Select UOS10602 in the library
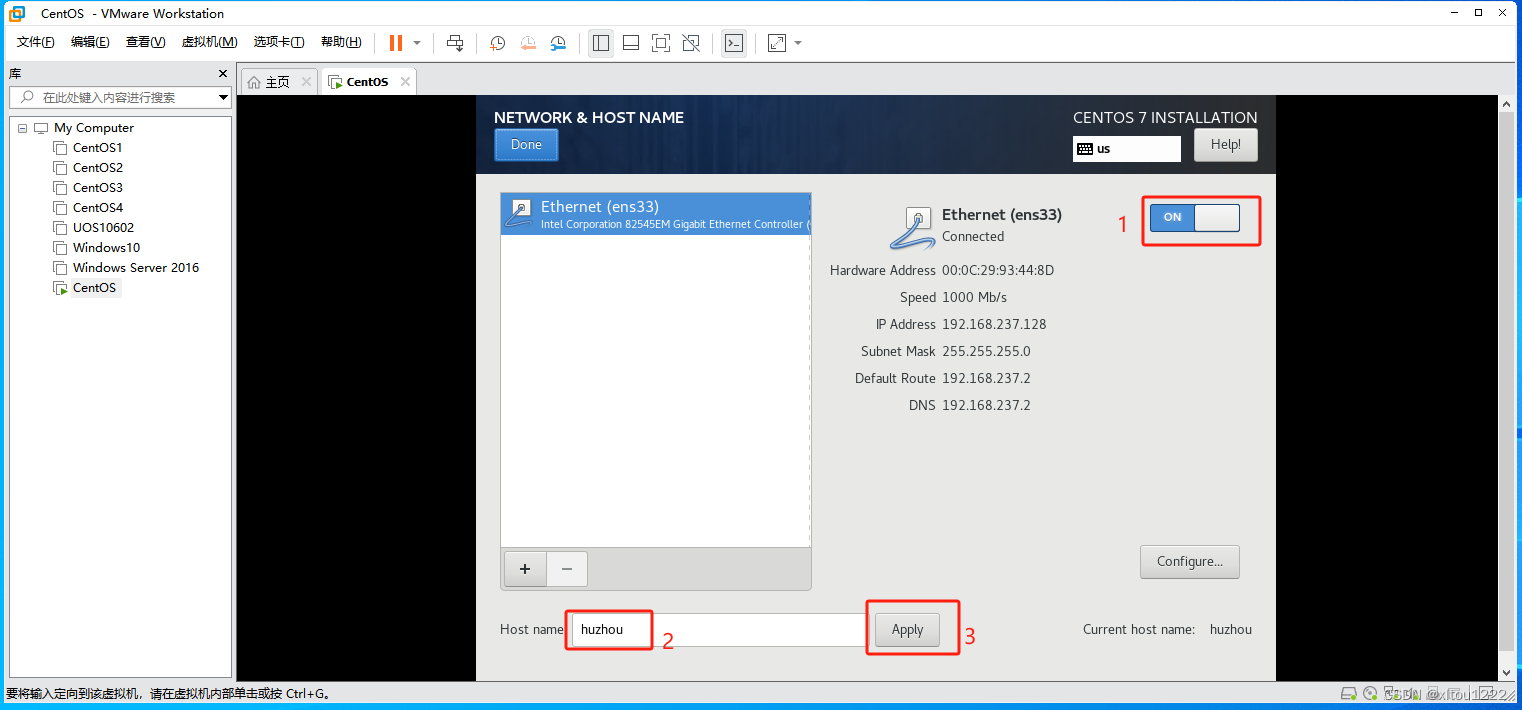This screenshot has width=1522, height=710. click(x=103, y=228)
